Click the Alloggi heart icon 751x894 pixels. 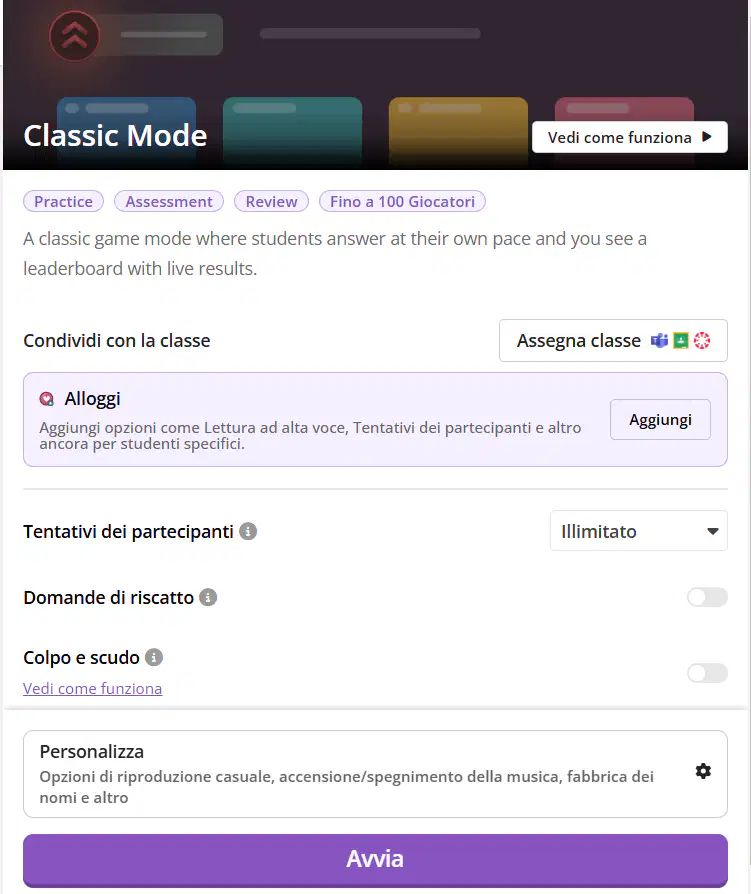point(47,399)
